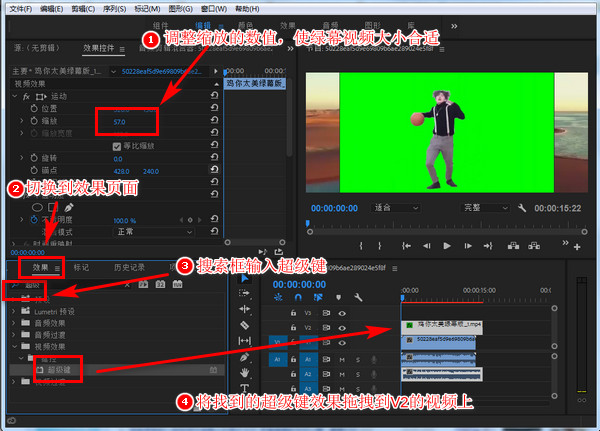The width and height of the screenshot is (600, 431).
Task: Open the 完整 playback resolution dropdown
Action: coord(485,208)
